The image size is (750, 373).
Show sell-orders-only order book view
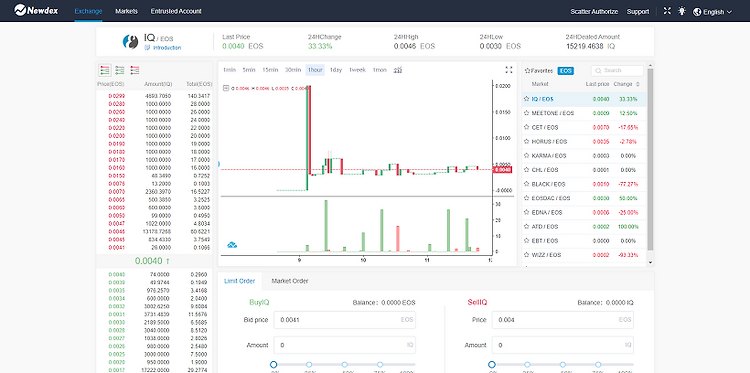135,70
